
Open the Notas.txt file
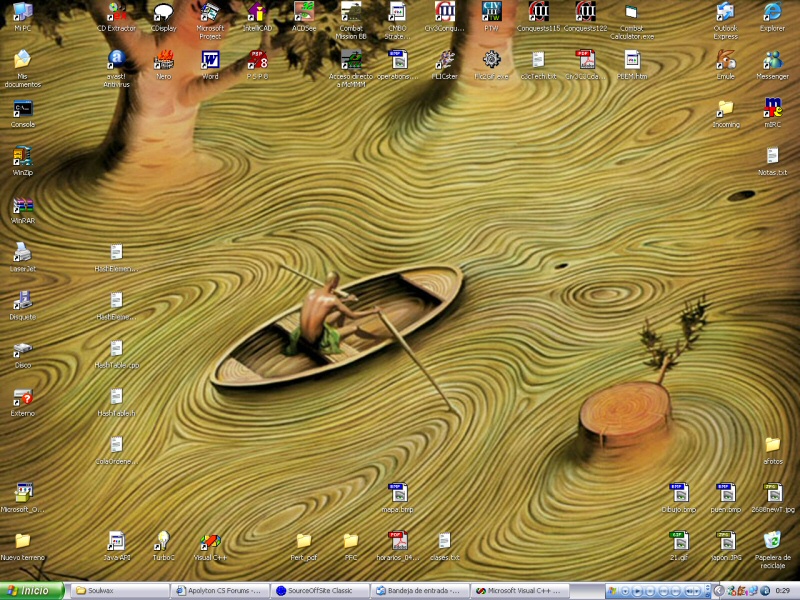click(x=772, y=156)
